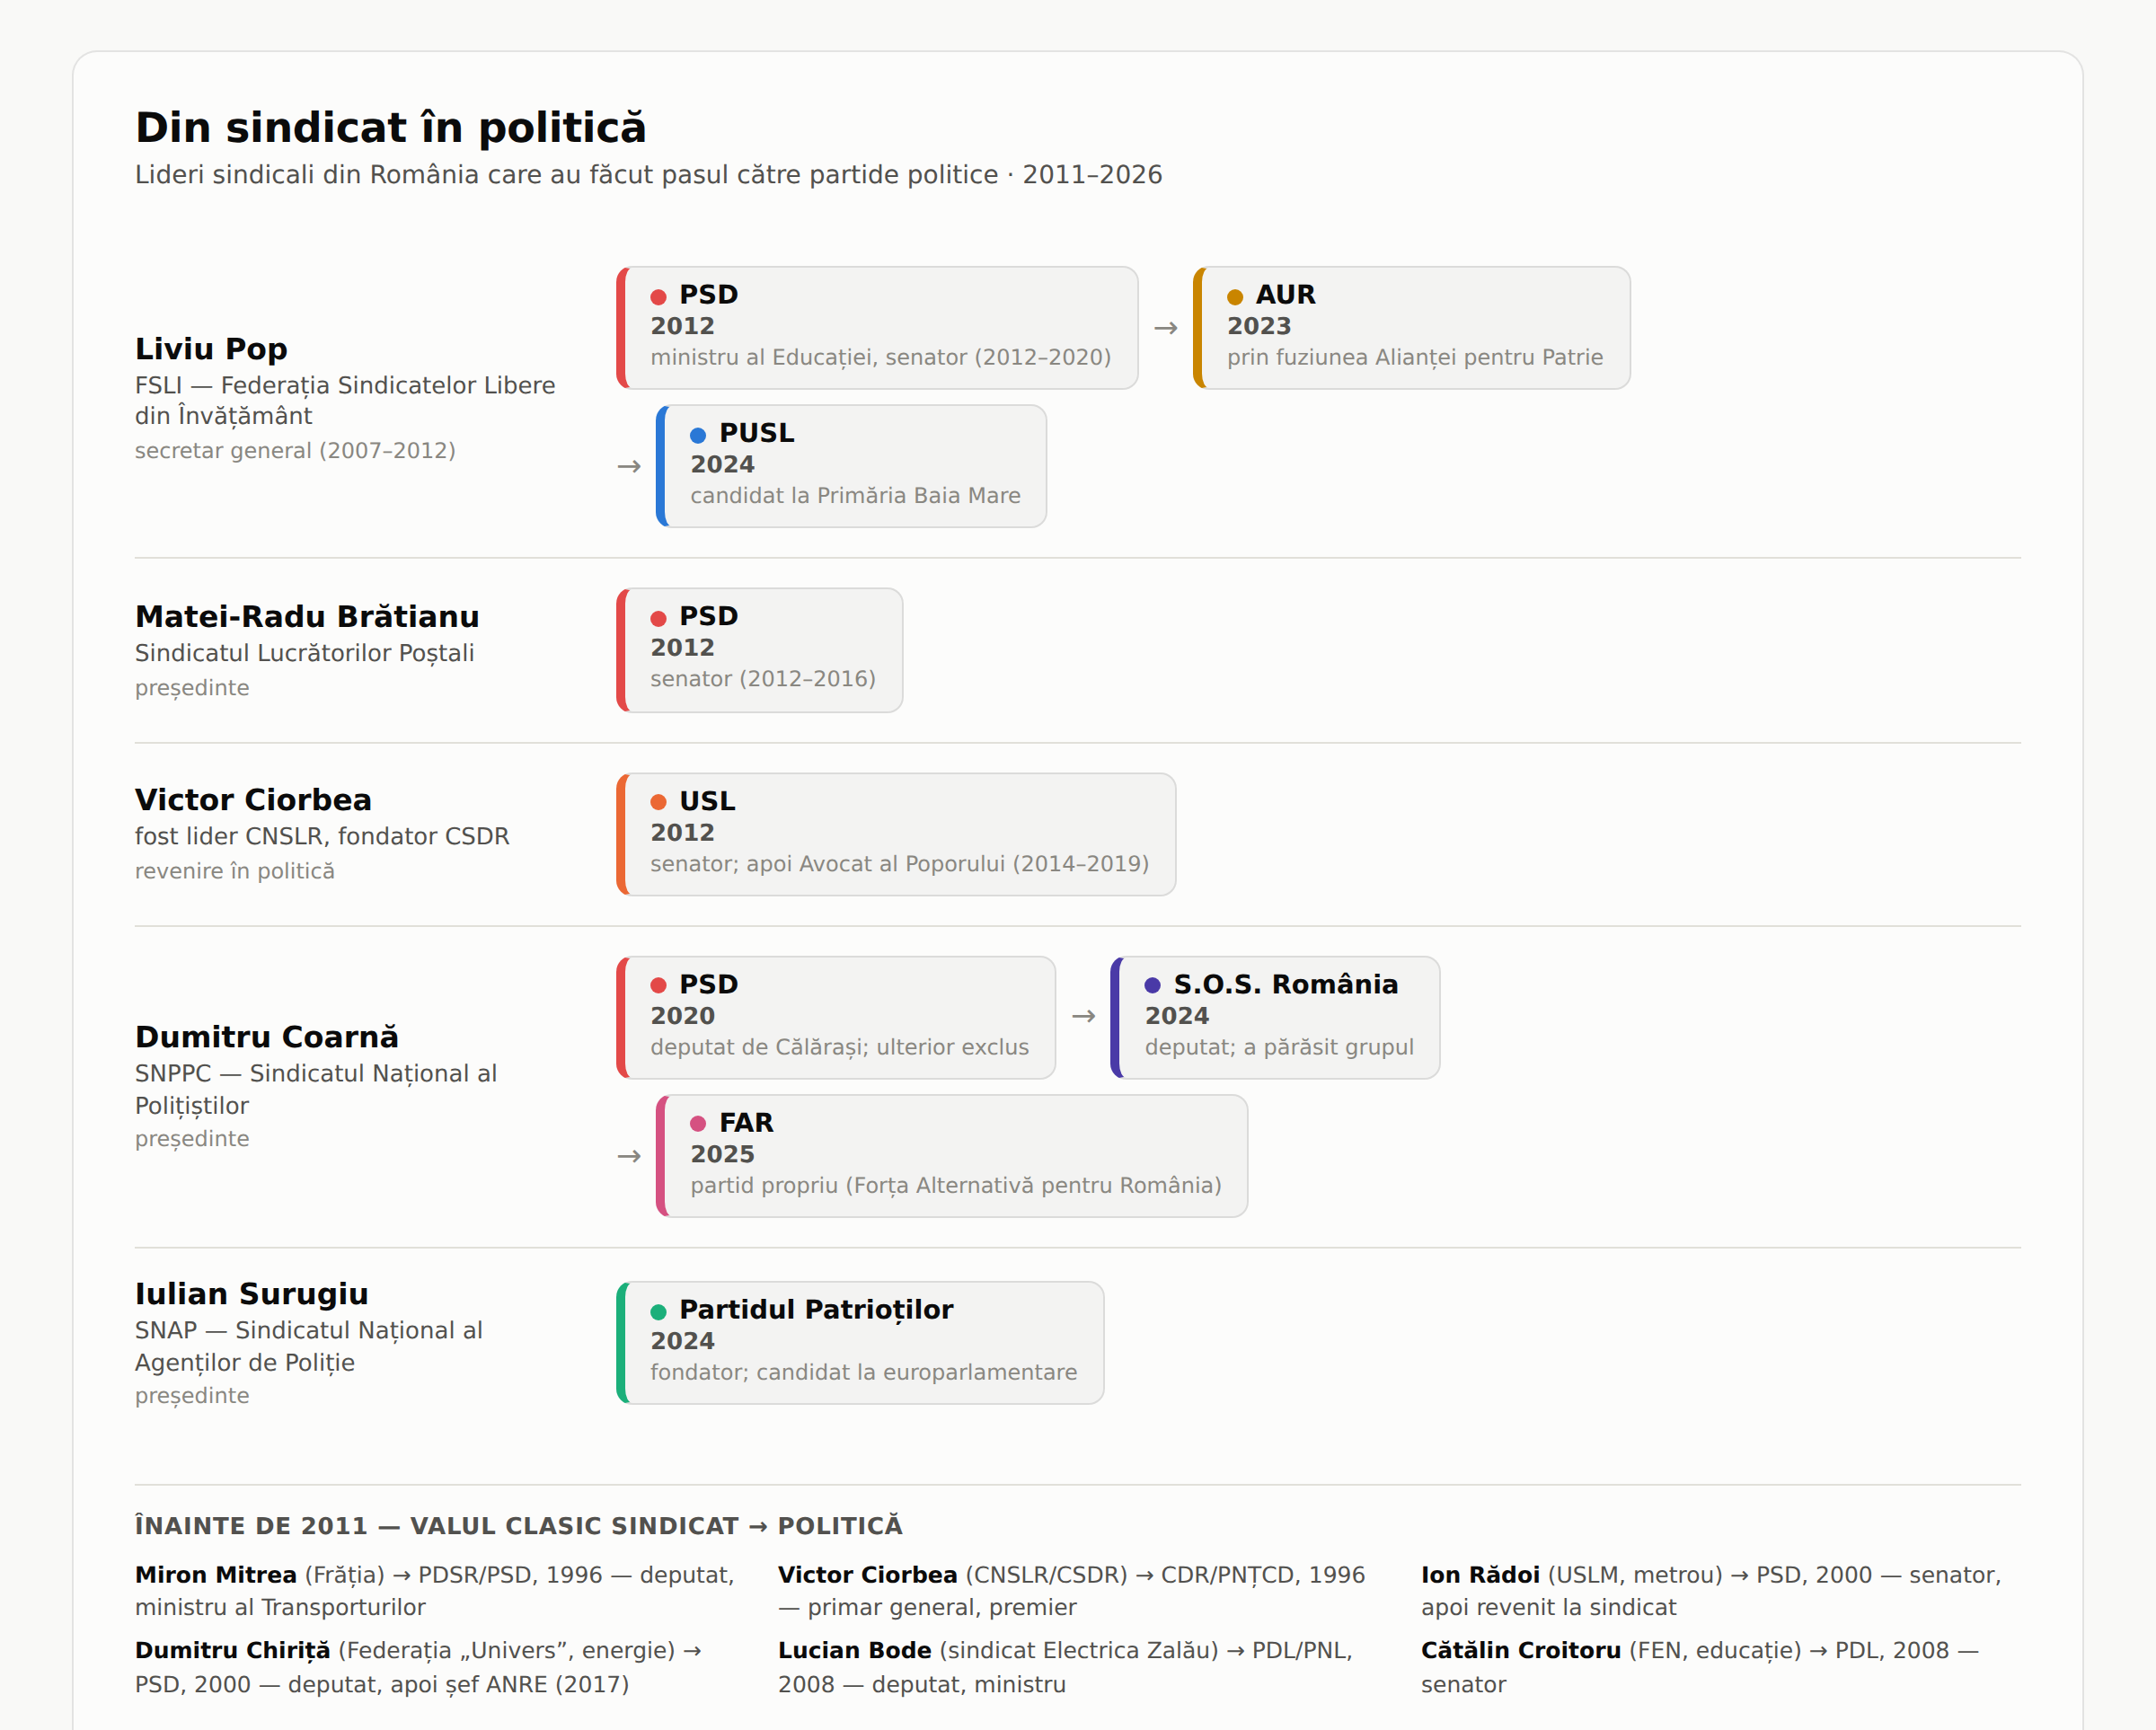Viewport: 2156px width, 1730px height.
Task: Click the heading "ÎNAINTE DE 2011 — VALUL CLASIC"
Action: coord(519,1526)
